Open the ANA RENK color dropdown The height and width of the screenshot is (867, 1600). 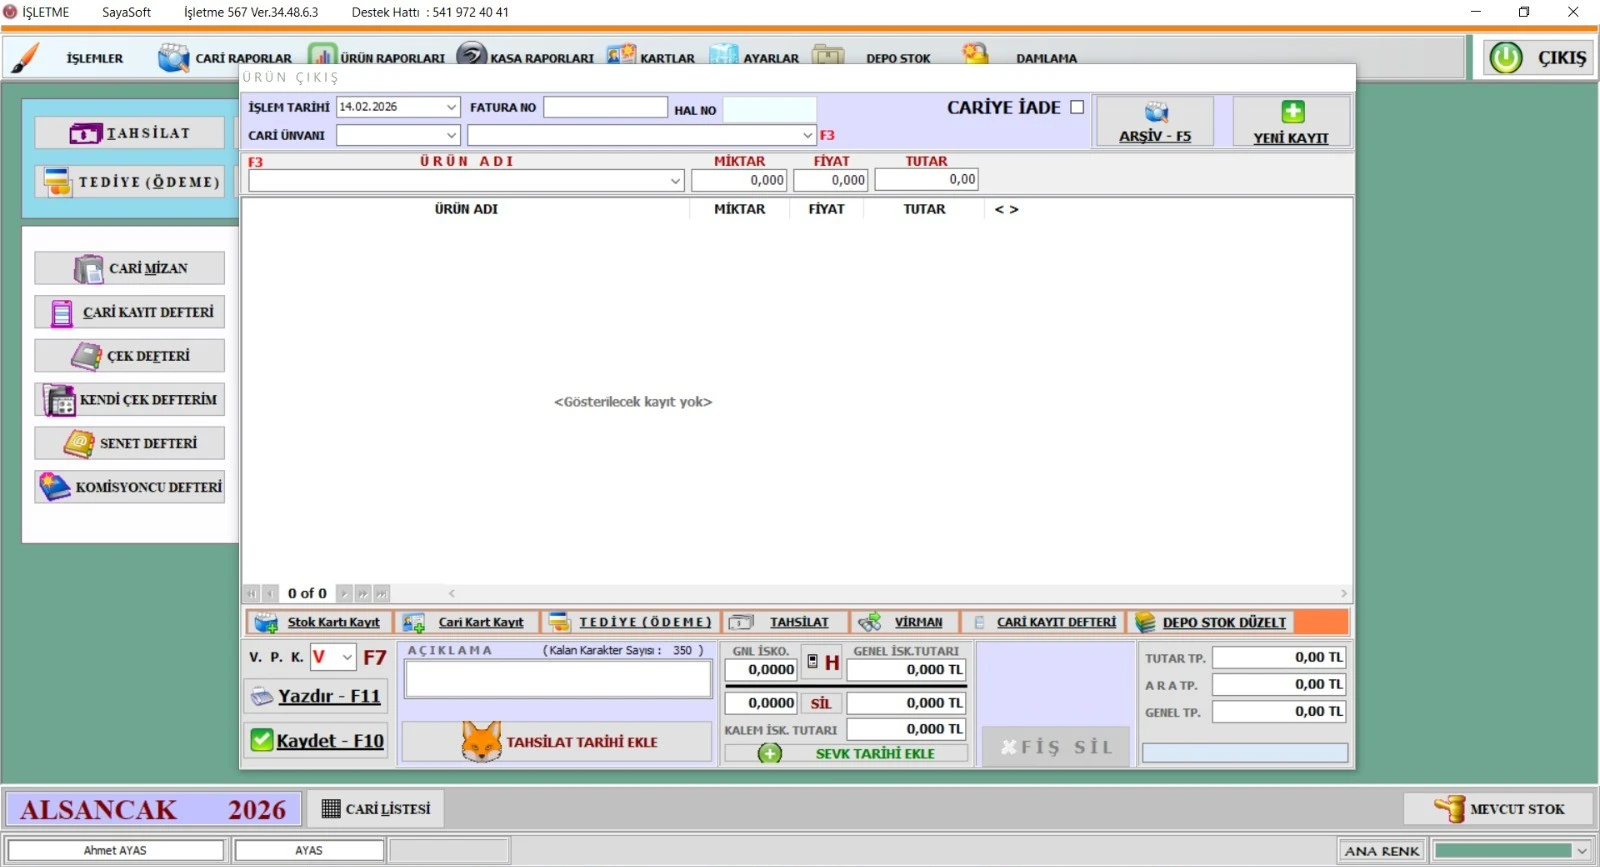(x=1581, y=851)
